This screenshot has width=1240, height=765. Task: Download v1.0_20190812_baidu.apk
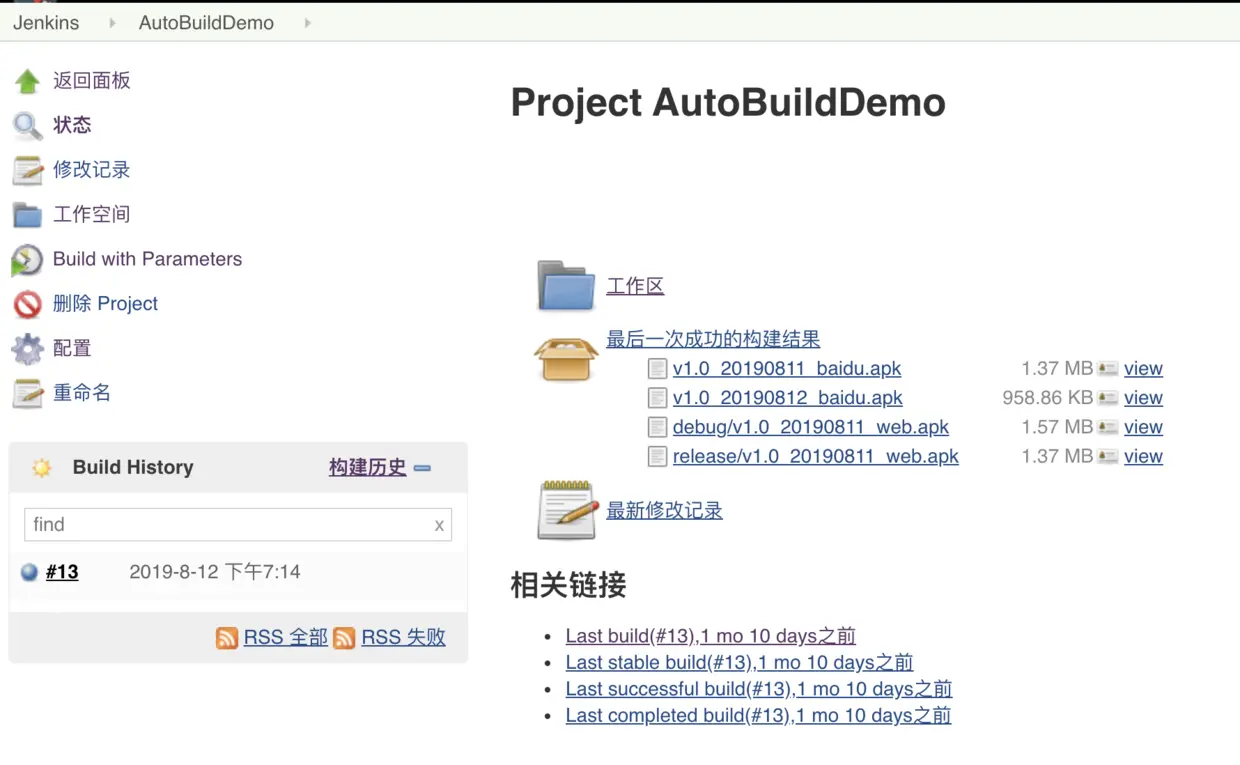coord(788,398)
